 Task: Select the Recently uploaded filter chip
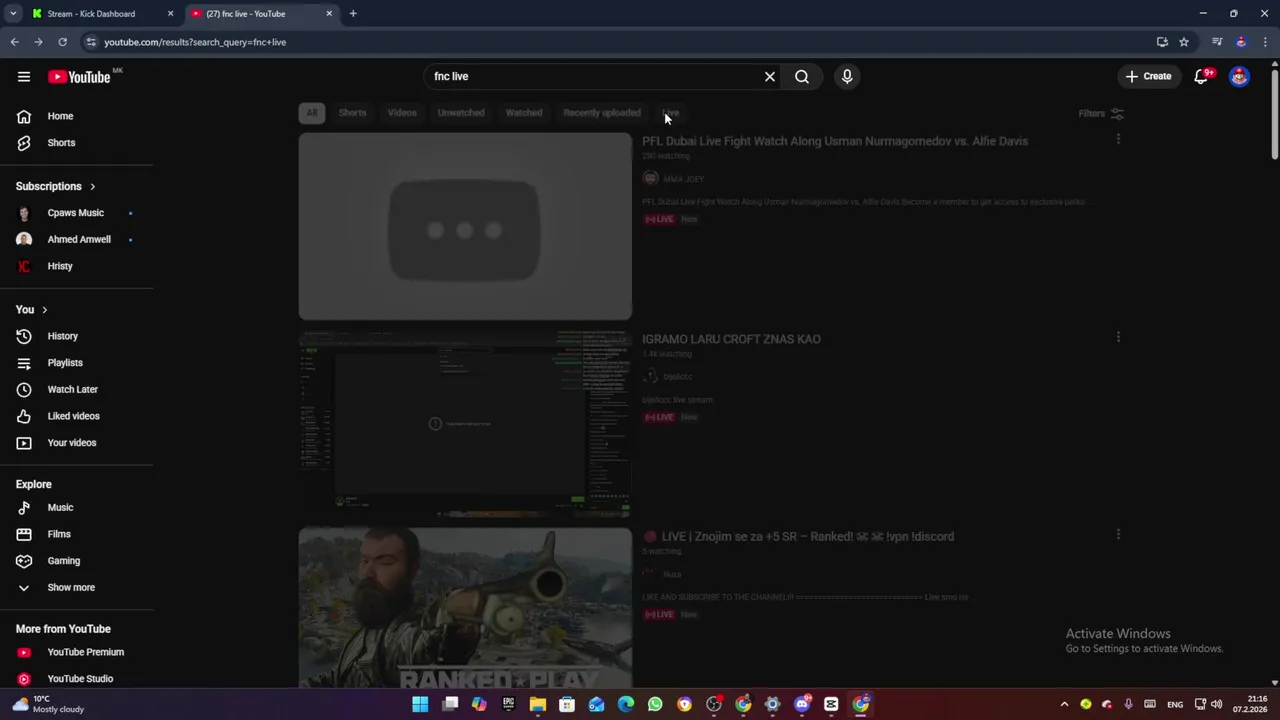tap(602, 113)
